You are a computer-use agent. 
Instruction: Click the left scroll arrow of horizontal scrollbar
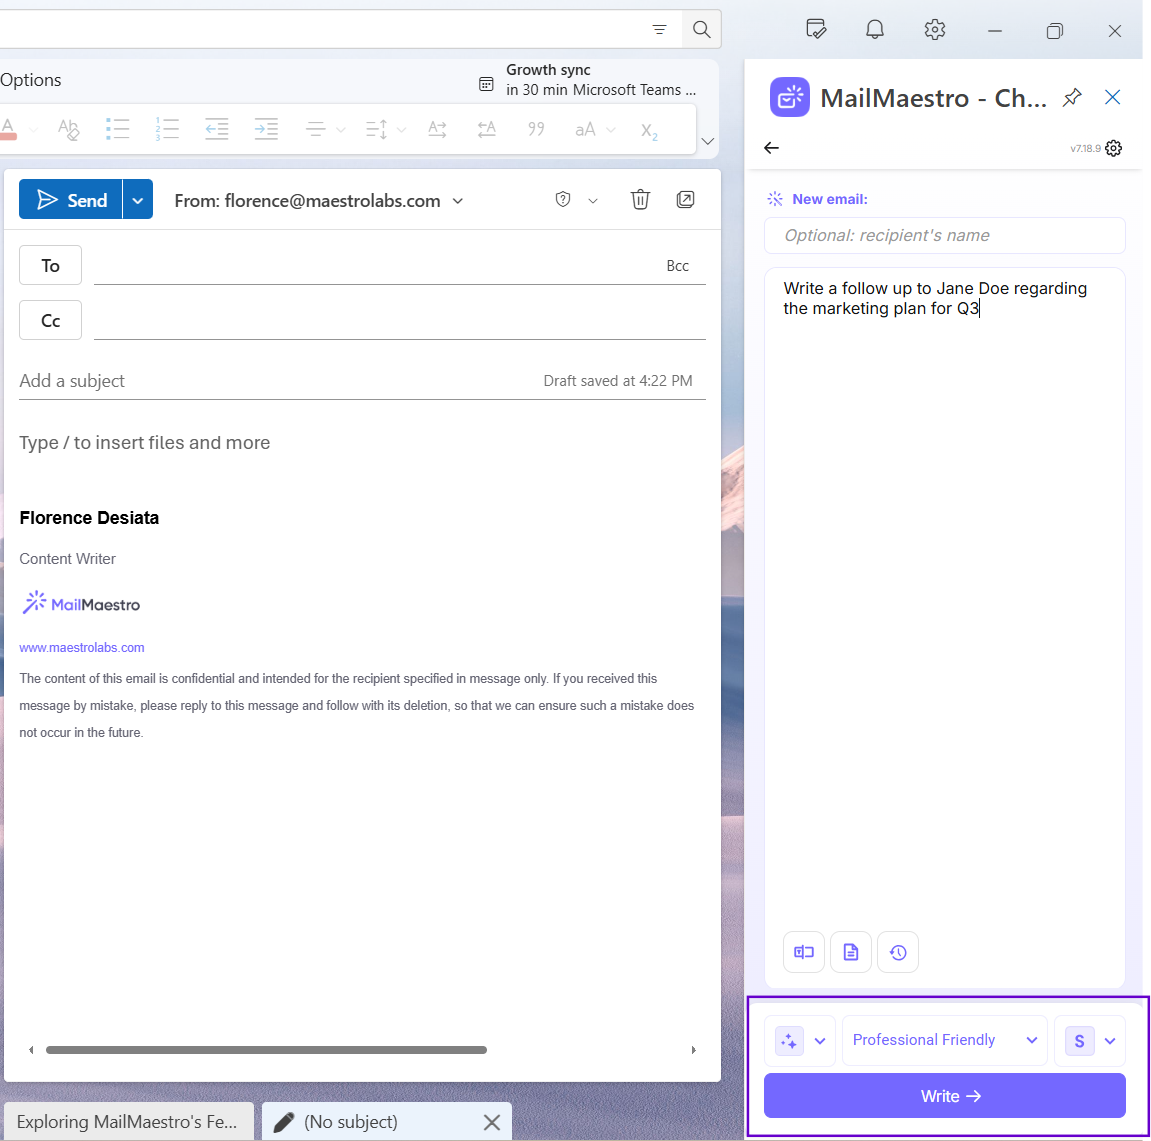31,1050
